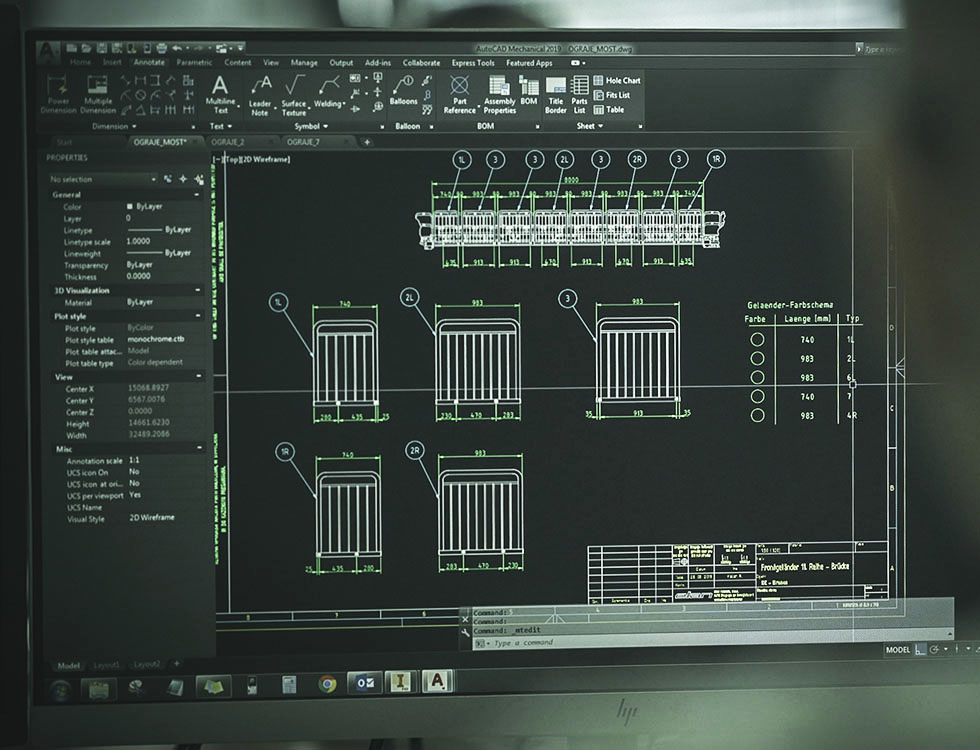Collapse the General properties section
Viewport: 980px width, 750px height.
pyautogui.click(x=197, y=195)
